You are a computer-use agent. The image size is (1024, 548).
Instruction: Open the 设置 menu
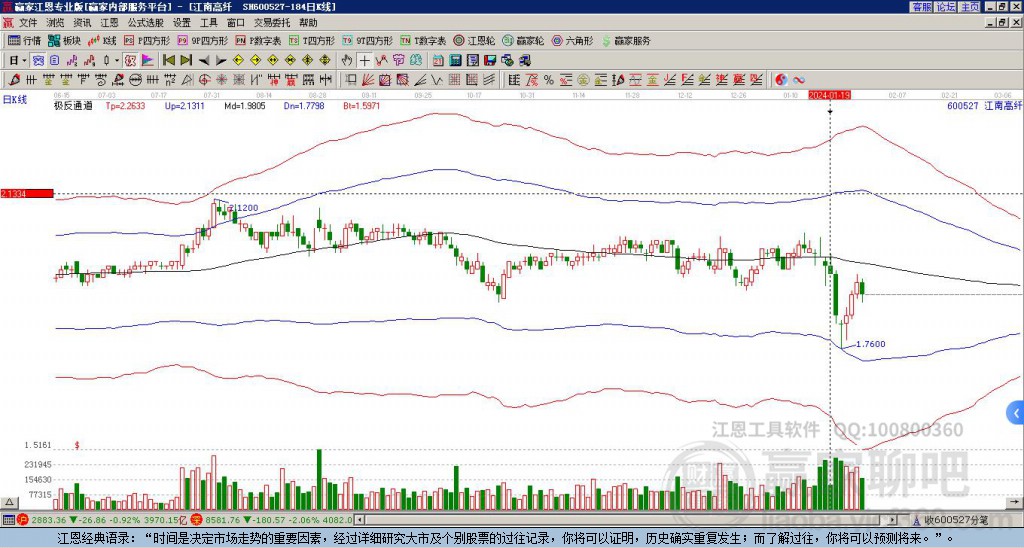click(x=182, y=23)
